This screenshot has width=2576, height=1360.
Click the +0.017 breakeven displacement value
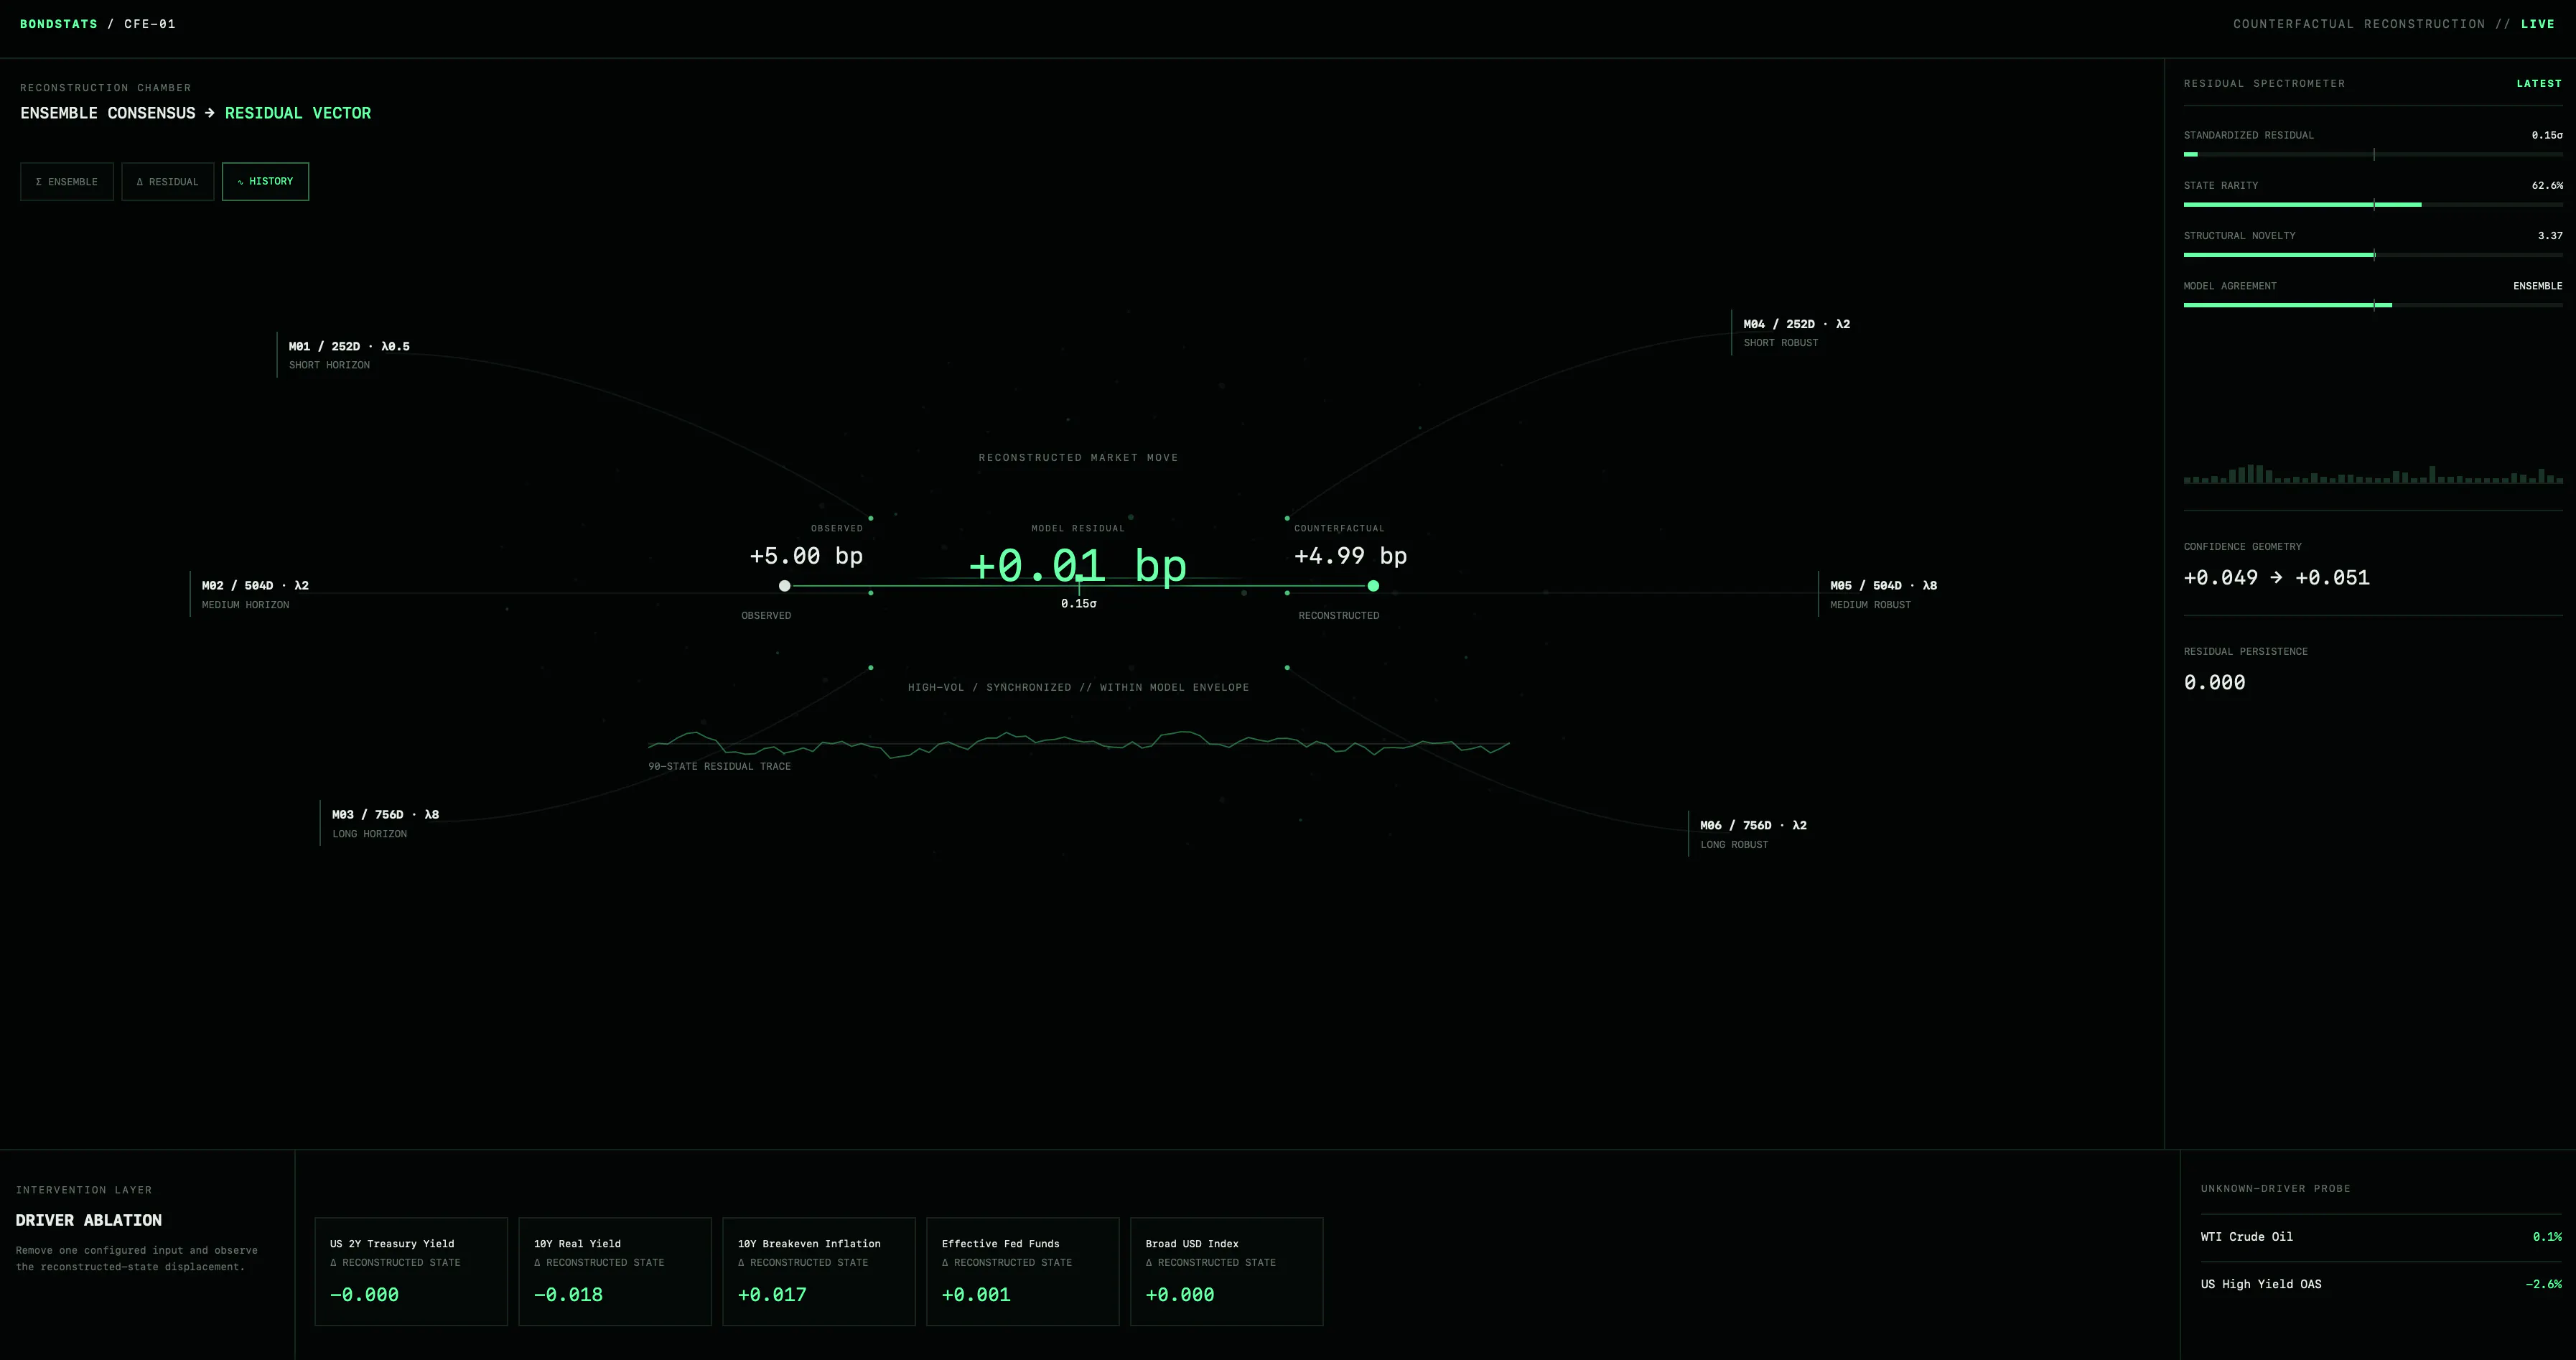click(772, 1295)
